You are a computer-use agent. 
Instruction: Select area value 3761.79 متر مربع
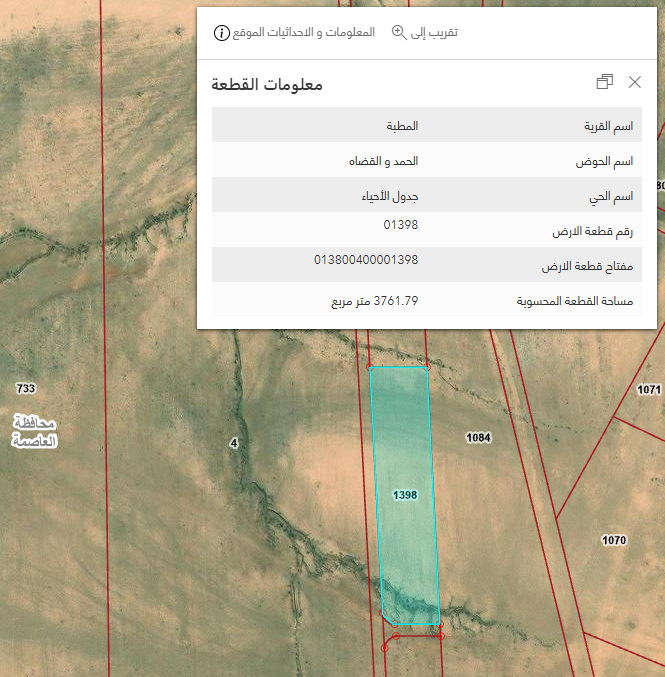(x=375, y=301)
